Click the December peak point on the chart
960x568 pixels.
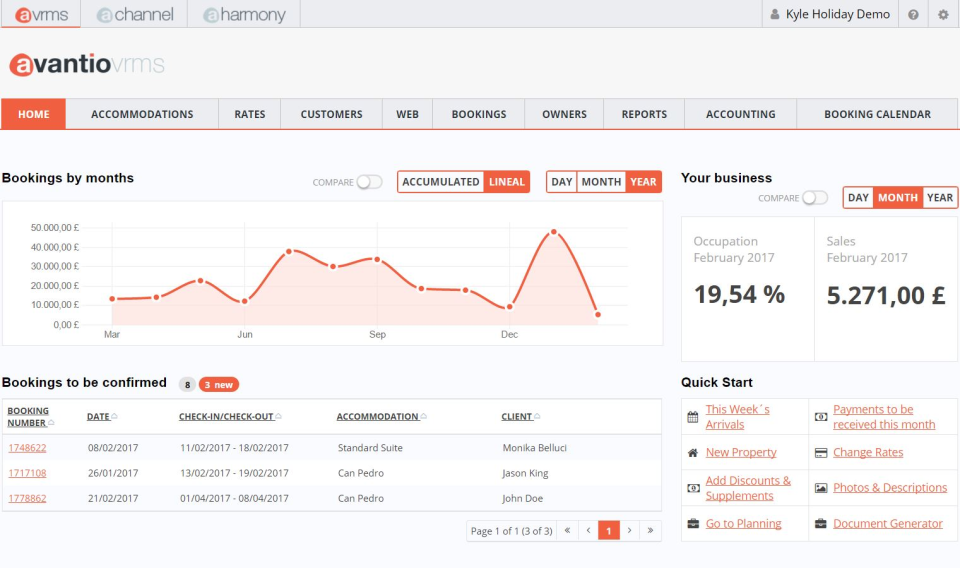coord(553,232)
